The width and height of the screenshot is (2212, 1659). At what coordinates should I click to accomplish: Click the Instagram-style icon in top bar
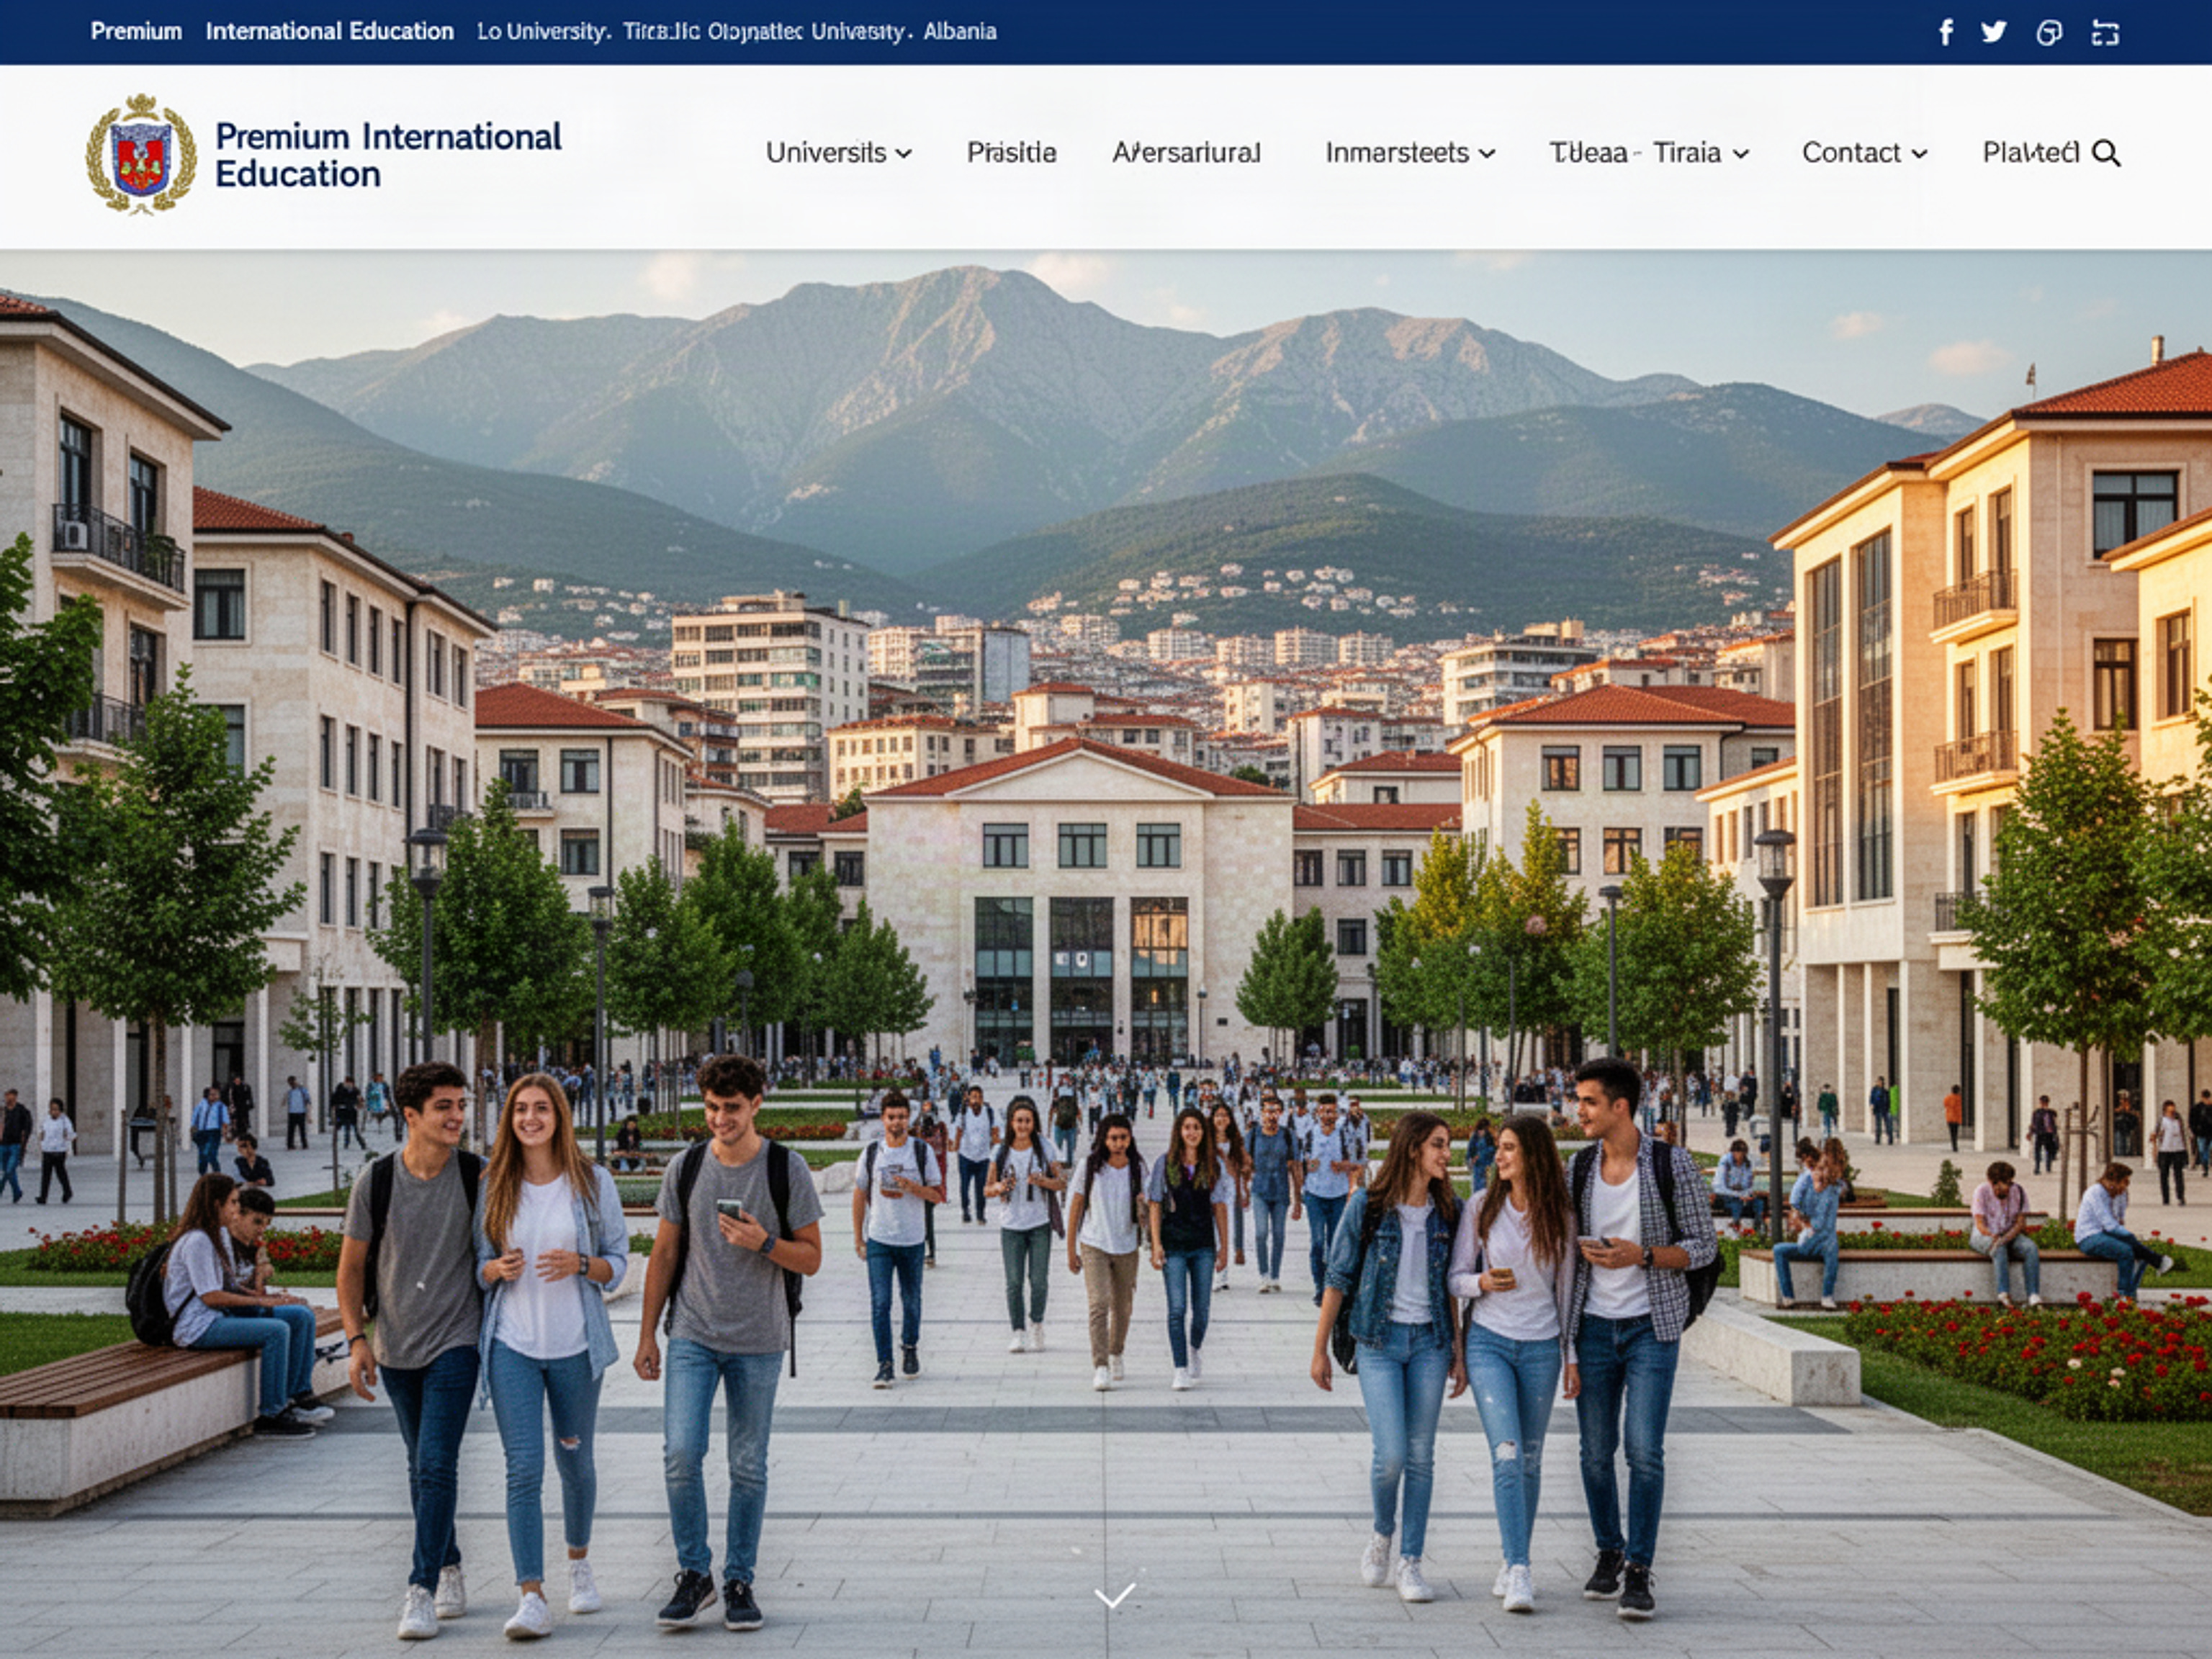click(x=2049, y=33)
